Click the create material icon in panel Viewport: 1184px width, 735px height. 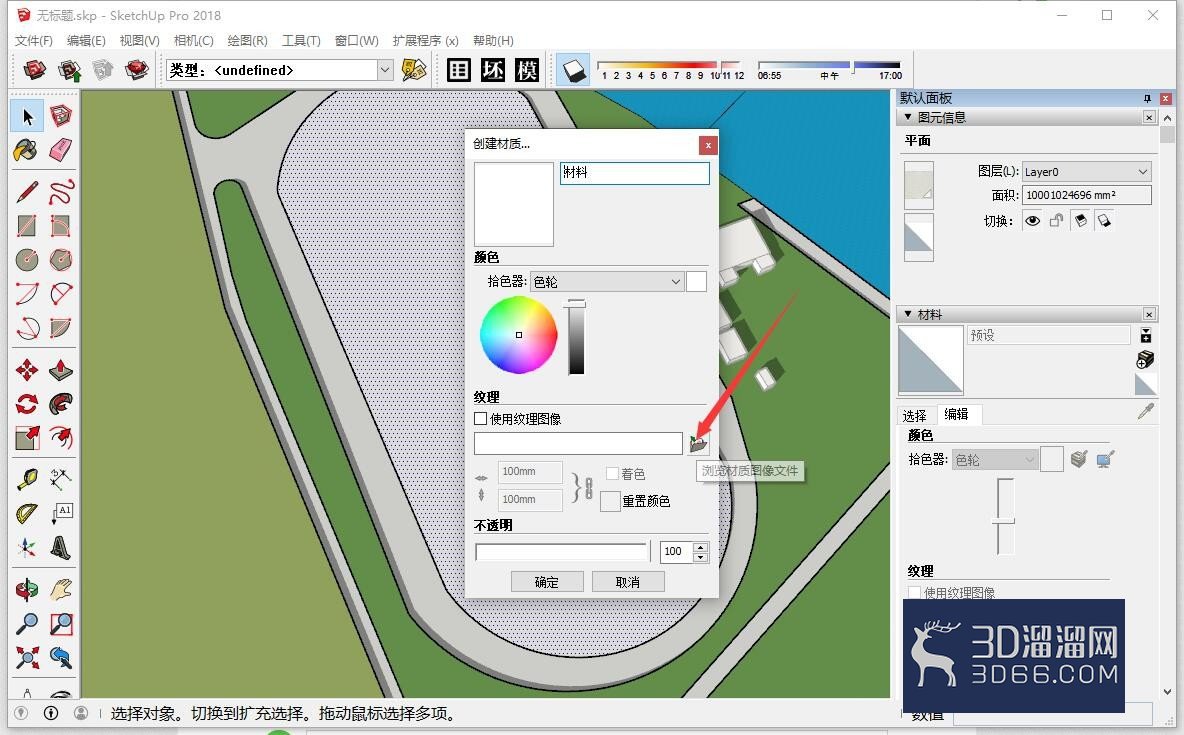point(1145,360)
